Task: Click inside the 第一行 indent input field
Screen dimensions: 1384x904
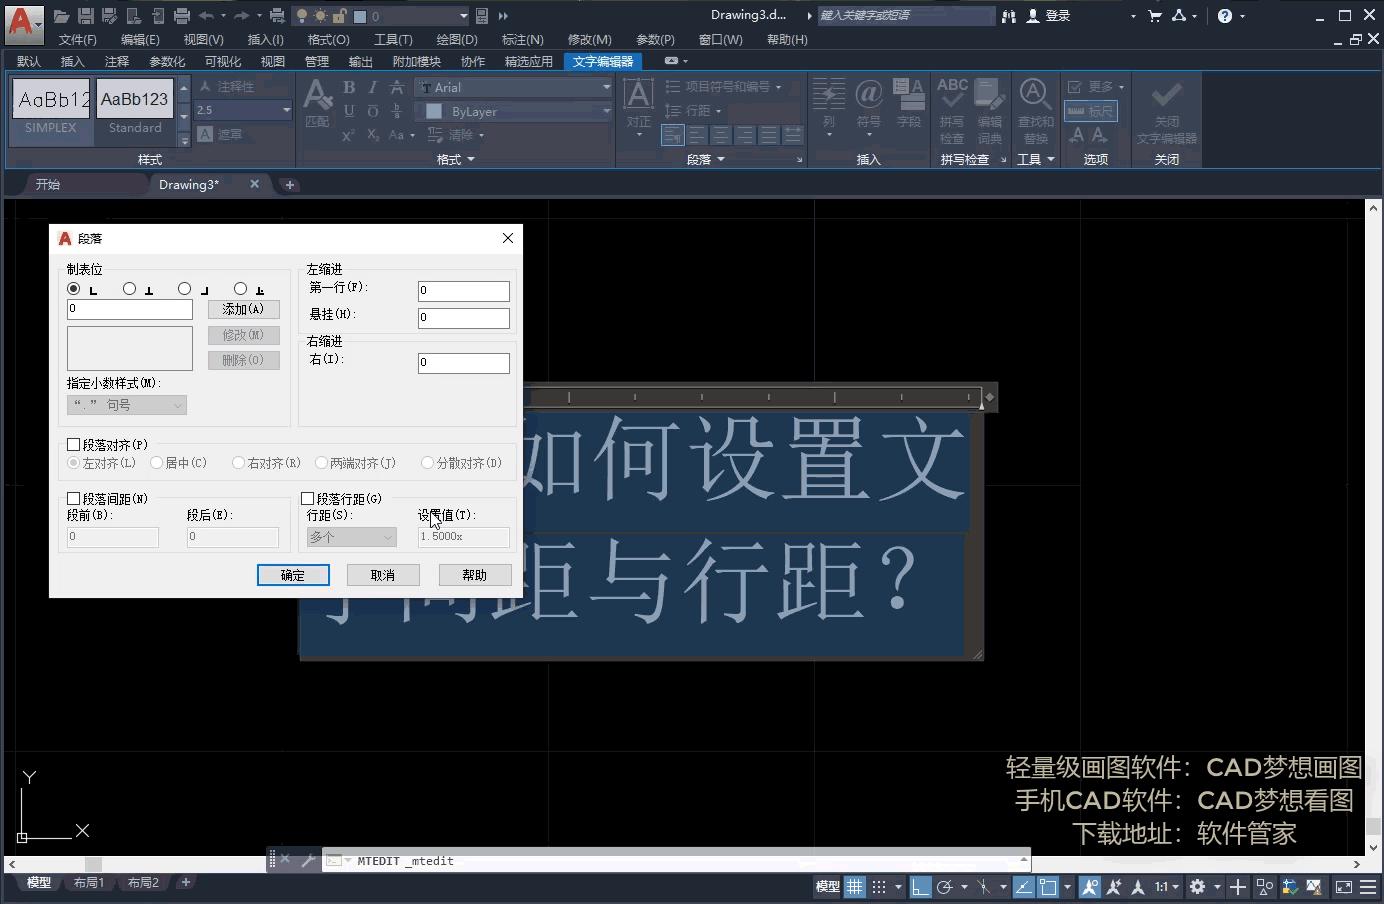Action: click(x=463, y=290)
